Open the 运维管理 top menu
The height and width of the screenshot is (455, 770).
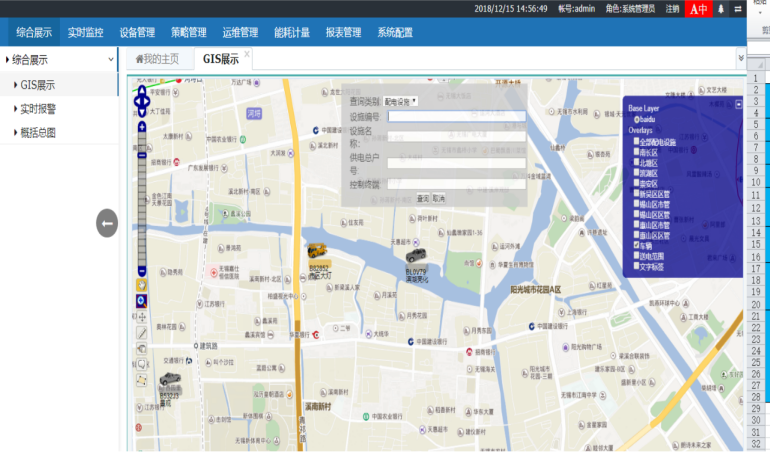pos(240,32)
